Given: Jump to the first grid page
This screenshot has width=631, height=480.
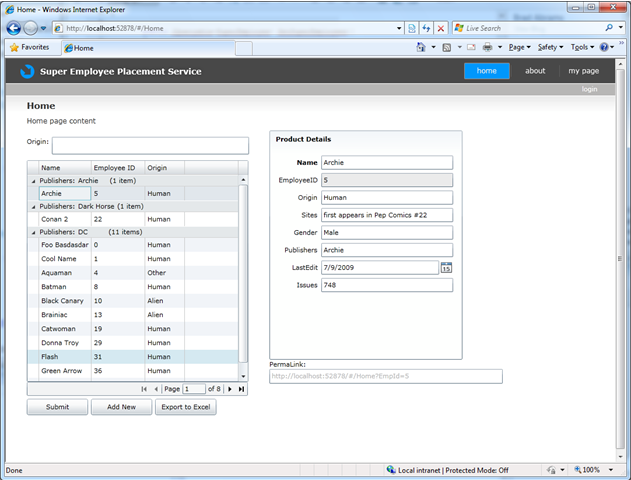Looking at the screenshot, I should [x=144, y=388].
